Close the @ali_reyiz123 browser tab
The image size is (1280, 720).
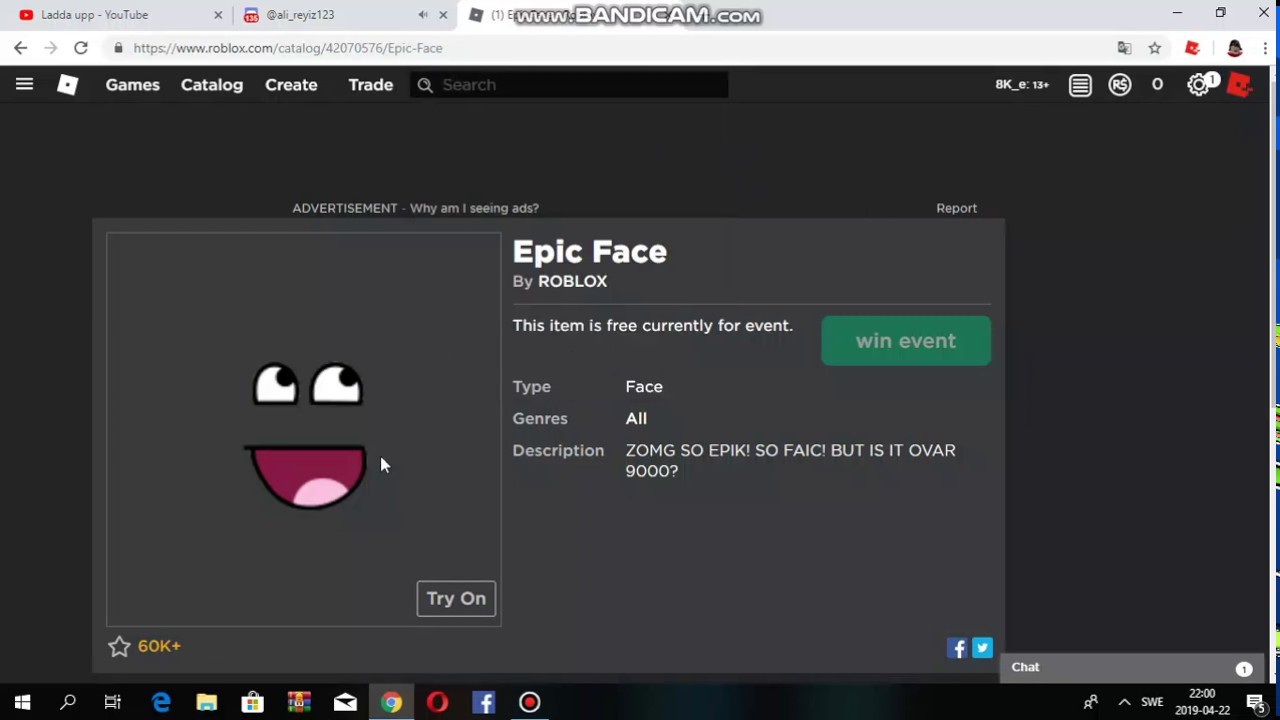(x=443, y=15)
